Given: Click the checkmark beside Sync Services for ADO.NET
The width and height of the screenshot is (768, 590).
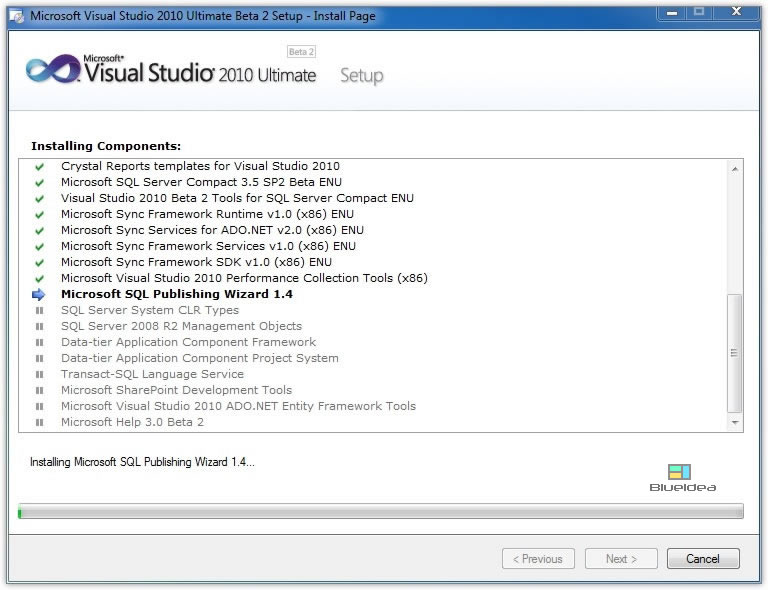Looking at the screenshot, I should (x=39, y=231).
